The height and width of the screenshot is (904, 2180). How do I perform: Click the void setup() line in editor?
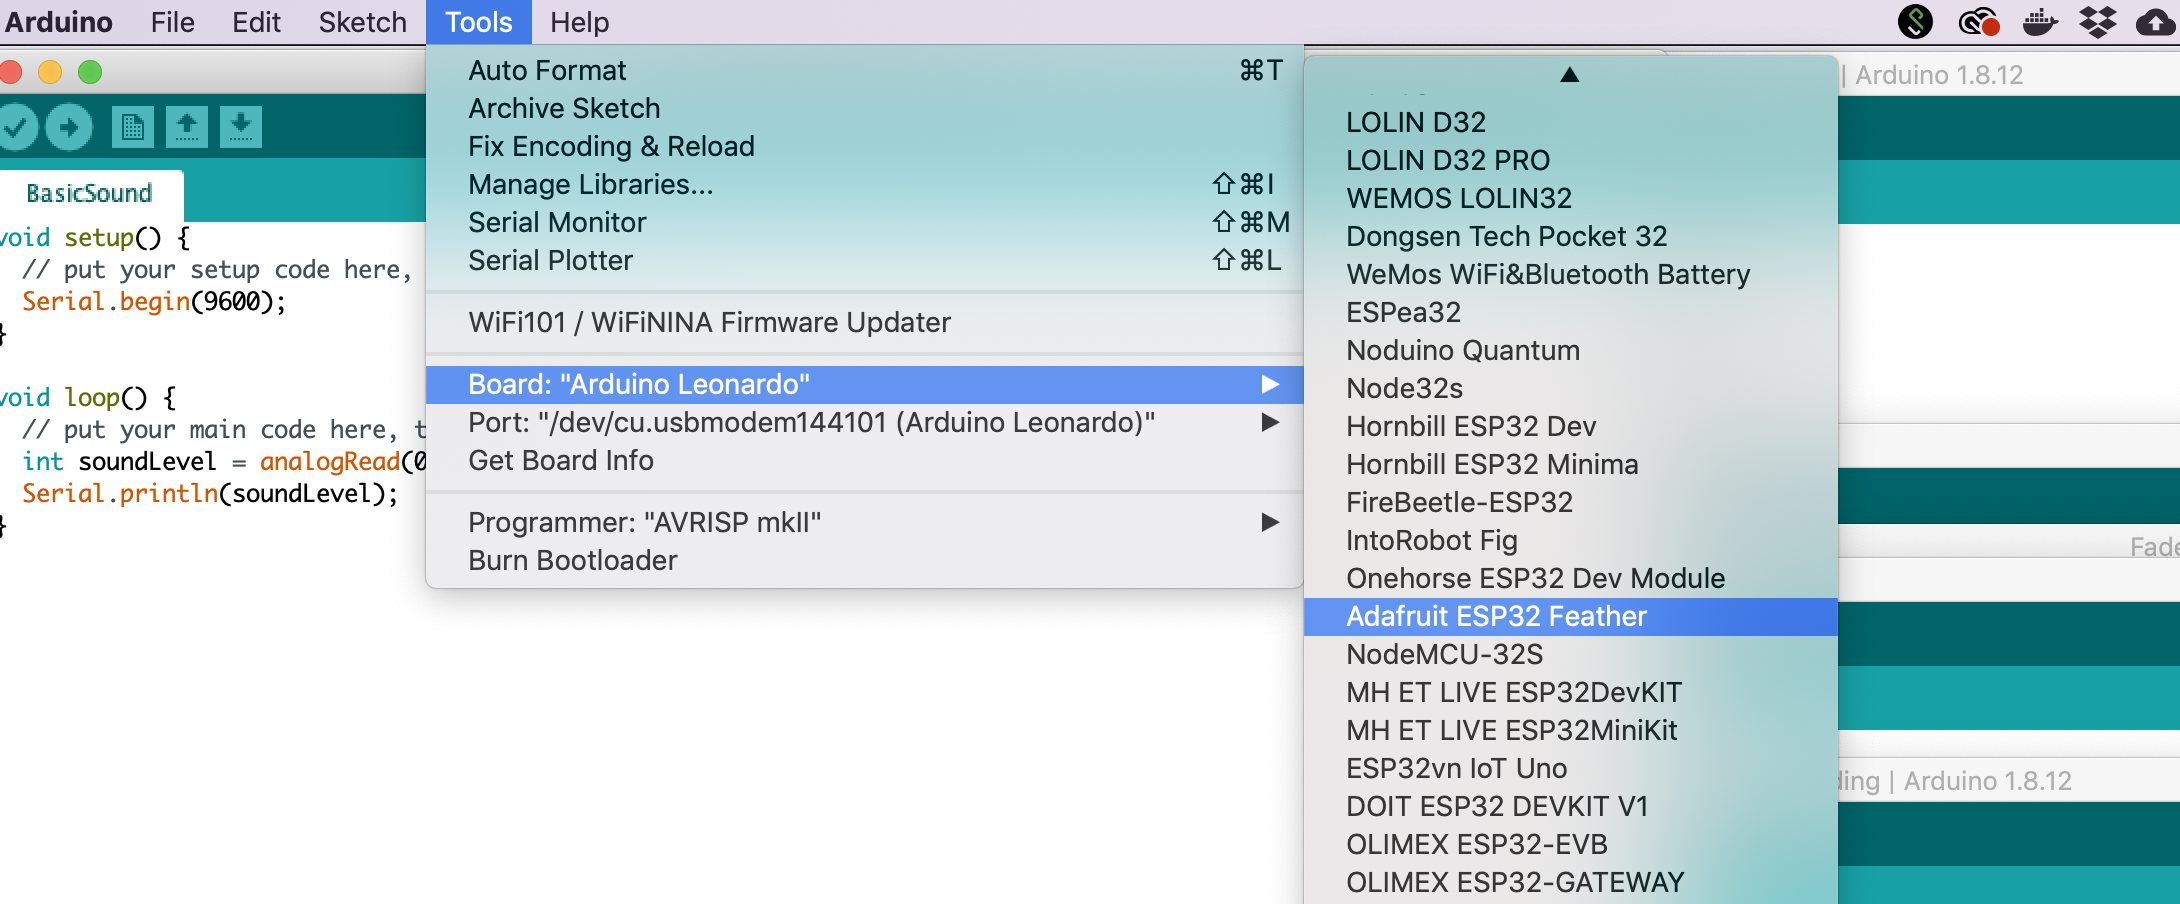coord(94,238)
